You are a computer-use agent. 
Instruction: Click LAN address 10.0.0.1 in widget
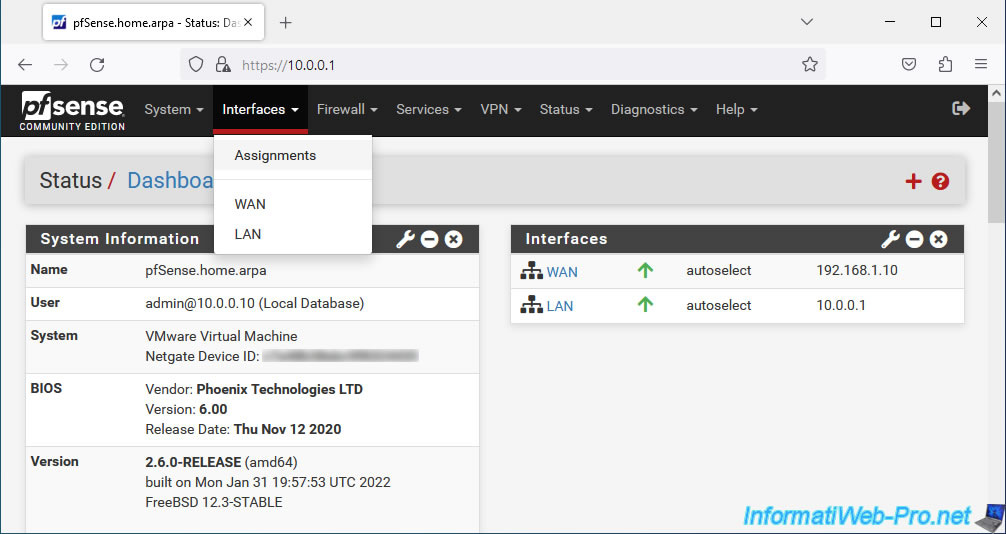840,306
